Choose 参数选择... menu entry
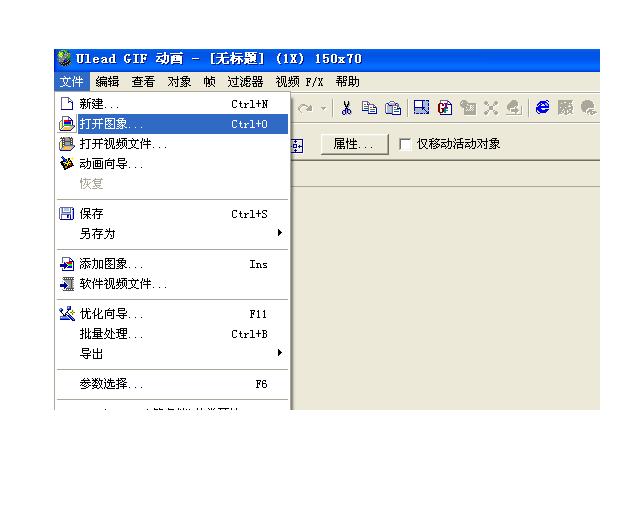Viewport: 640px width, 512px height. pyautogui.click(x=173, y=384)
